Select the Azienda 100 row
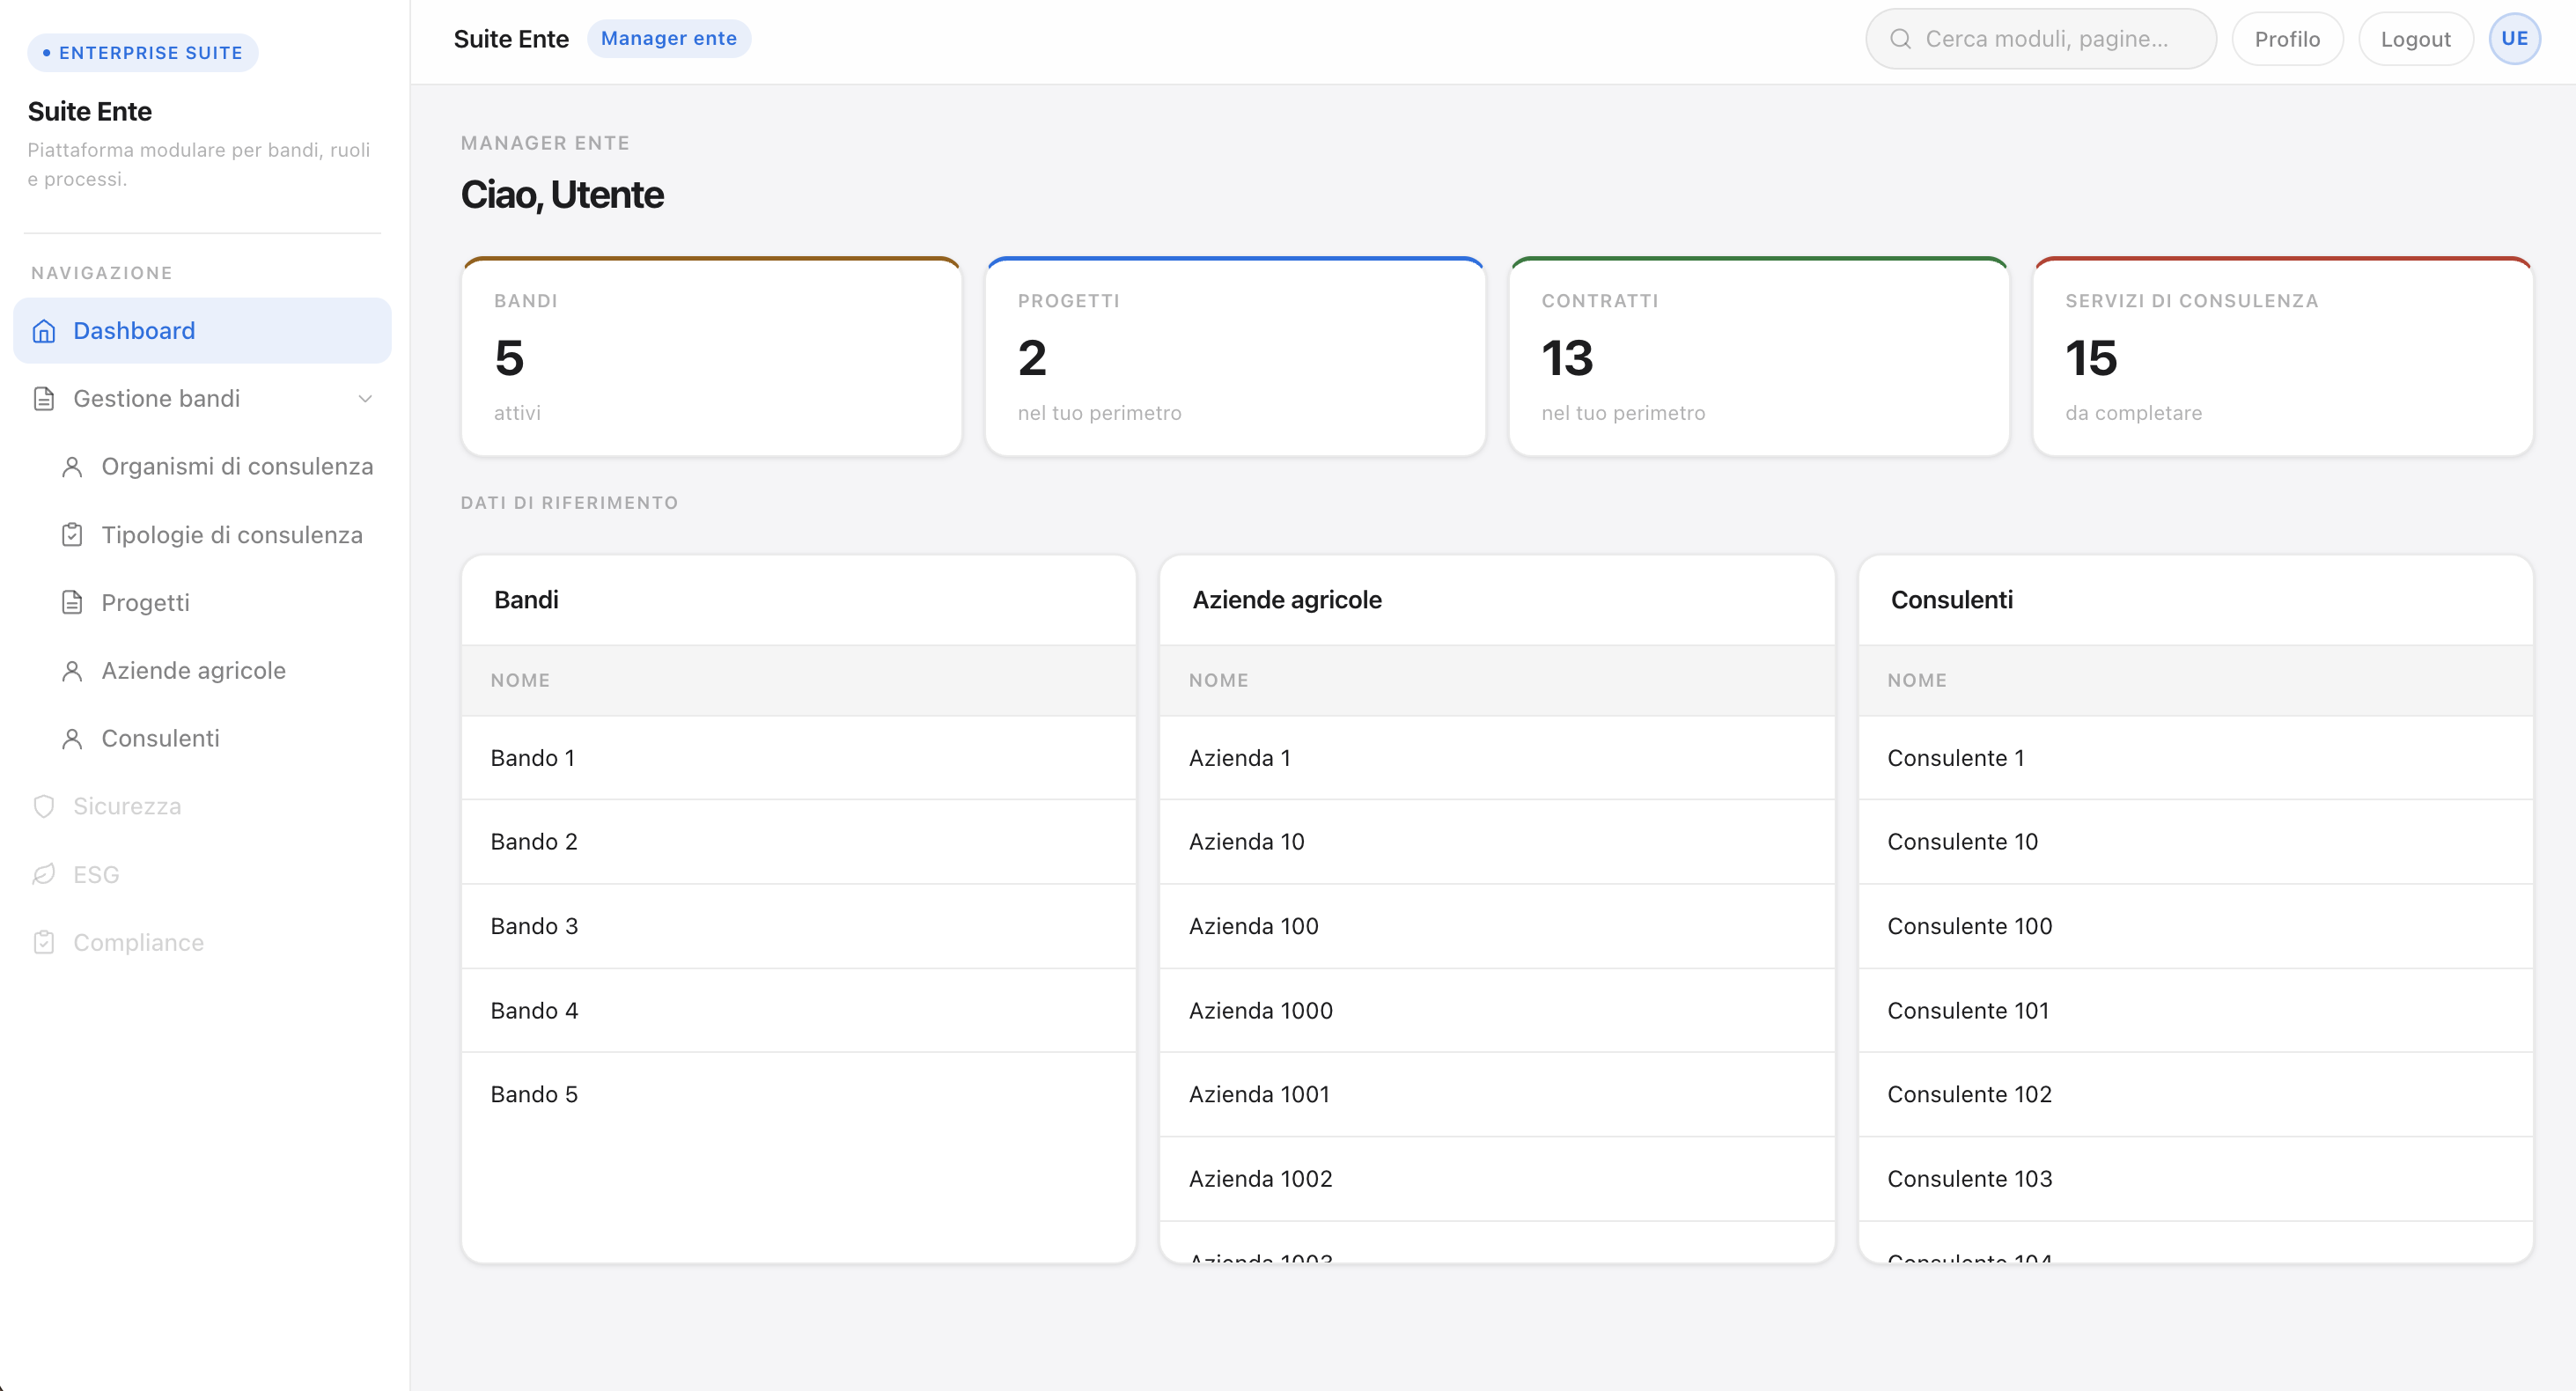2576x1391 pixels. [1497, 926]
